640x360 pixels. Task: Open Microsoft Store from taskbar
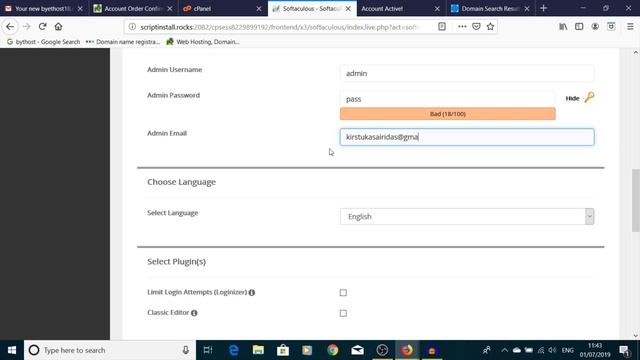coord(283,350)
